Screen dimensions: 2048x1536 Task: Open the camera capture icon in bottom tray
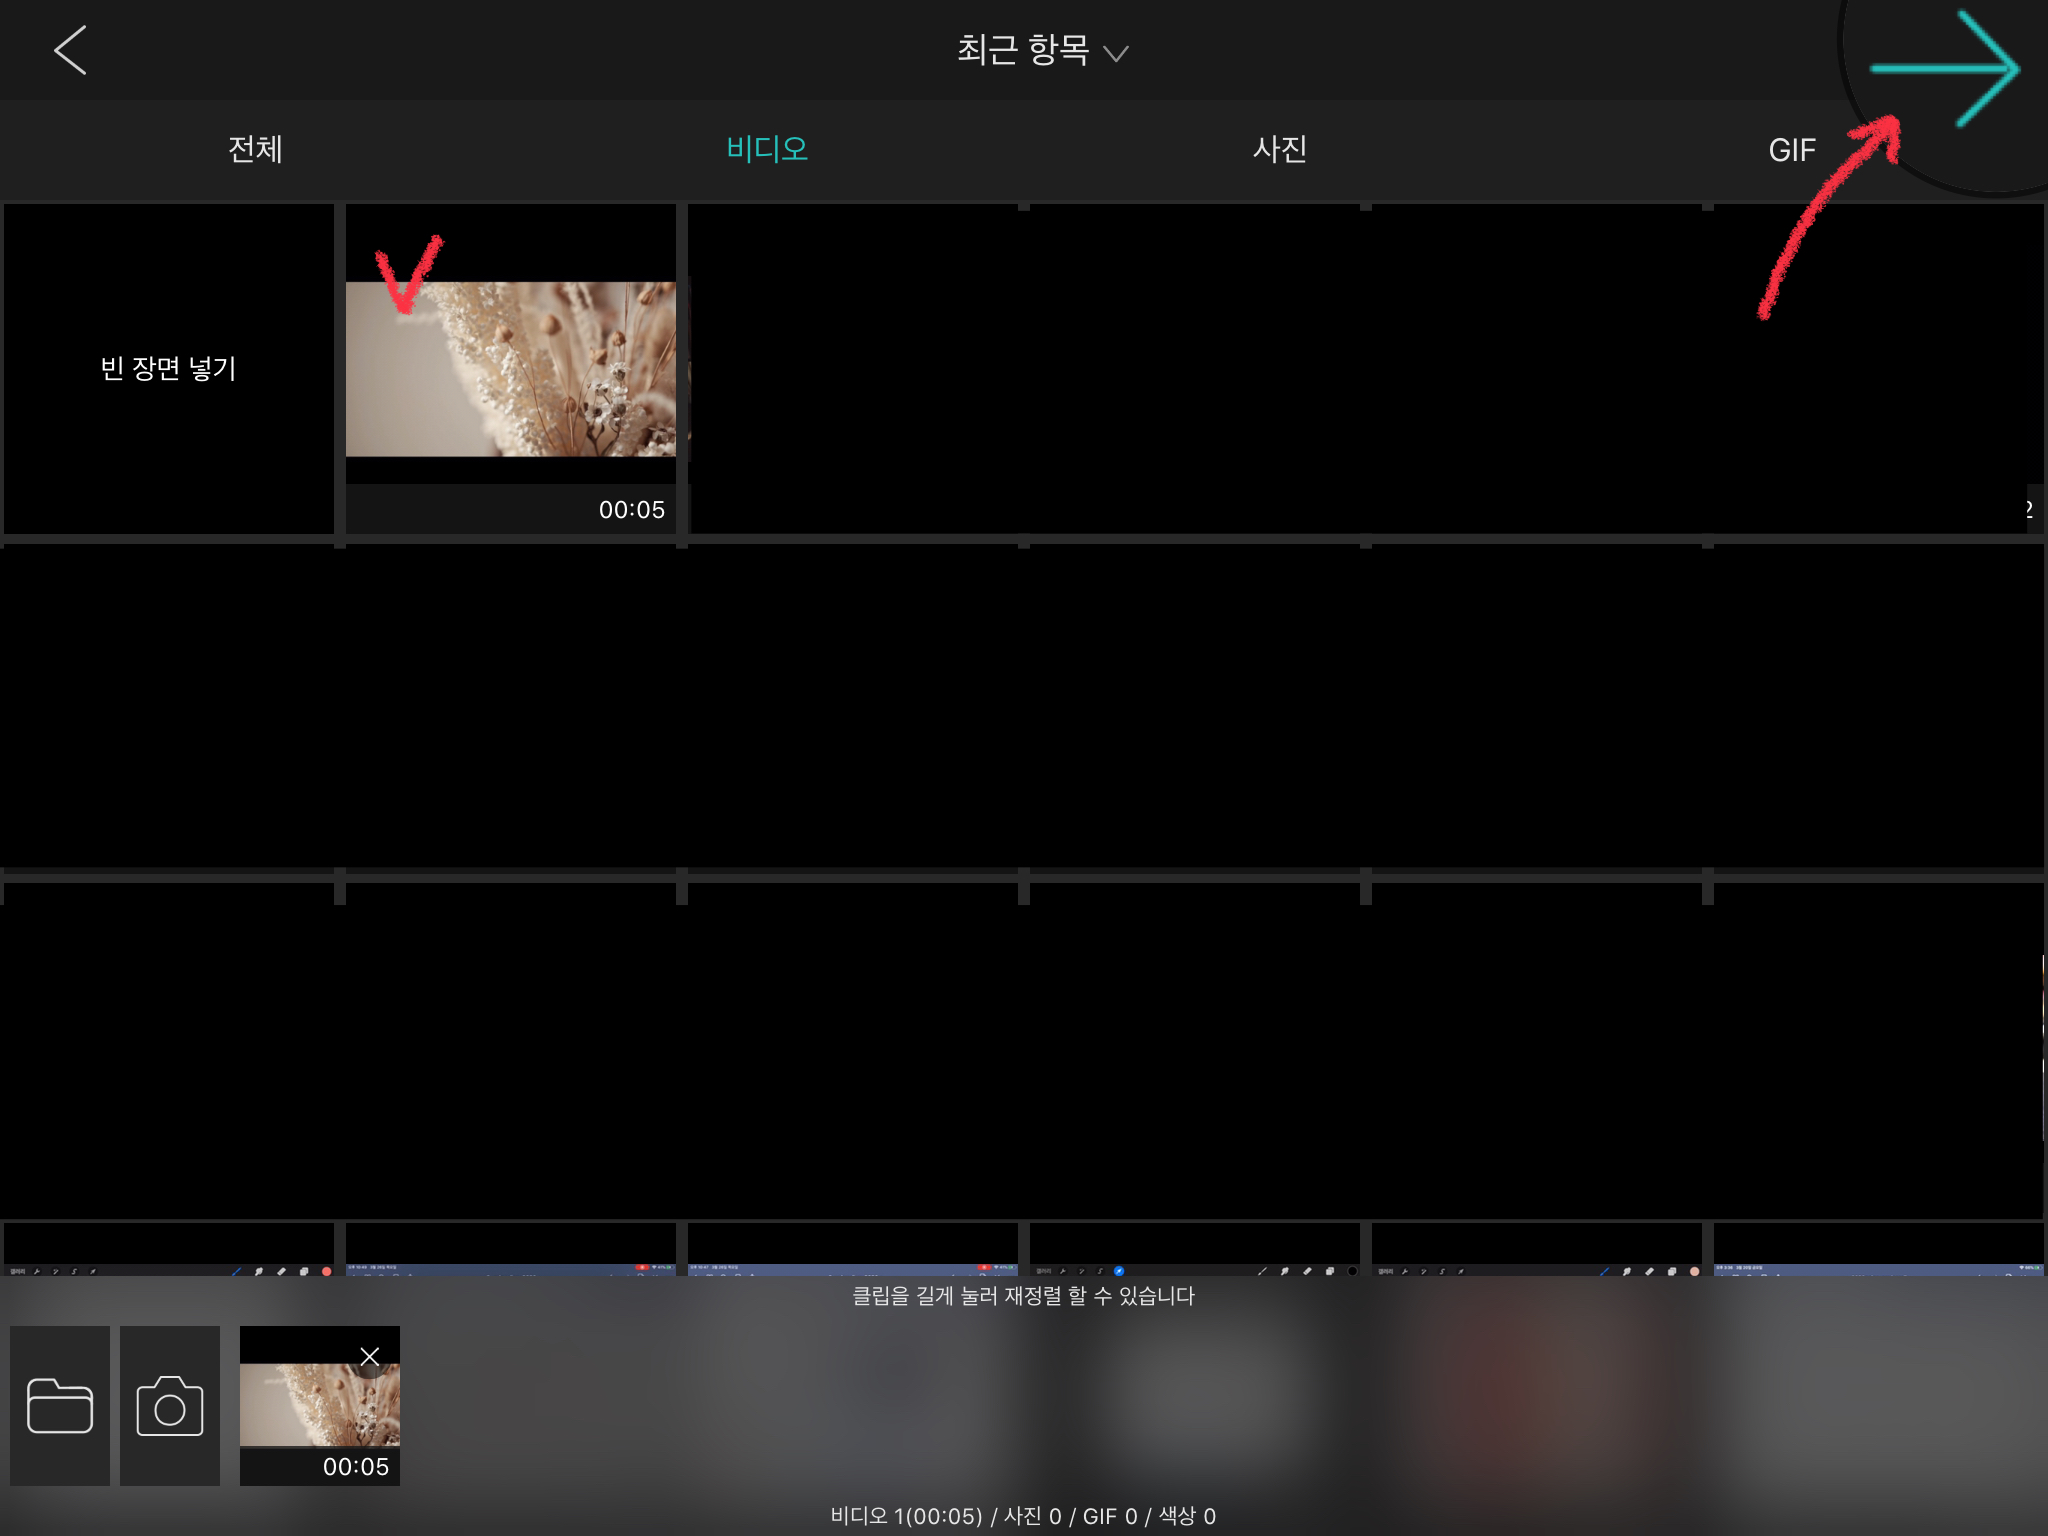coord(170,1406)
